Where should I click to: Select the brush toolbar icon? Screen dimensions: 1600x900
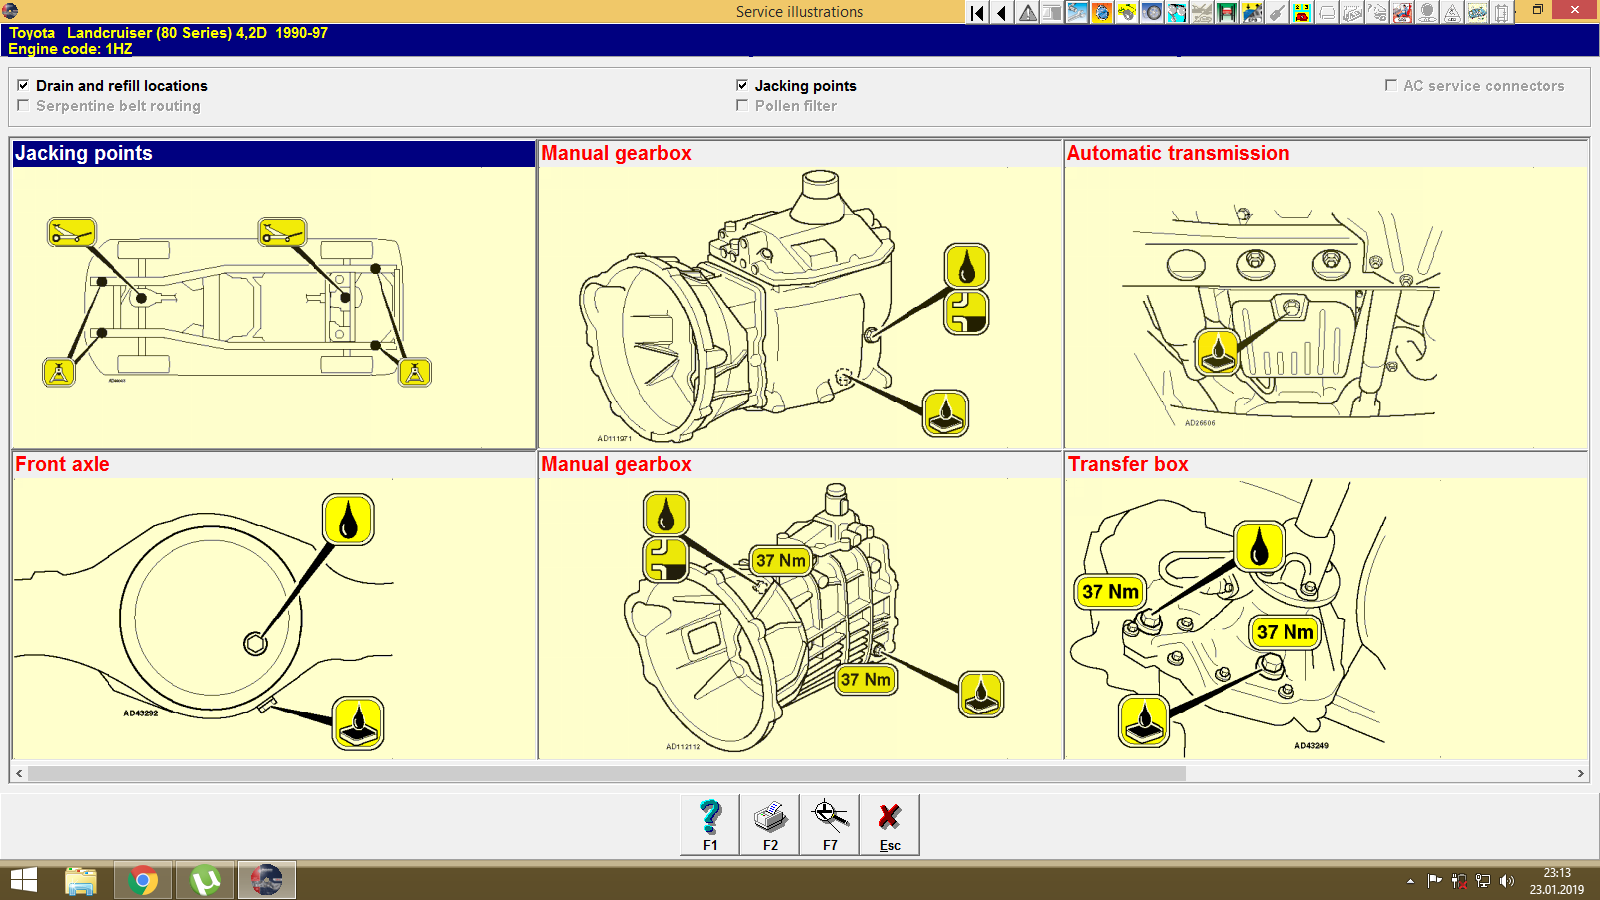point(1272,12)
